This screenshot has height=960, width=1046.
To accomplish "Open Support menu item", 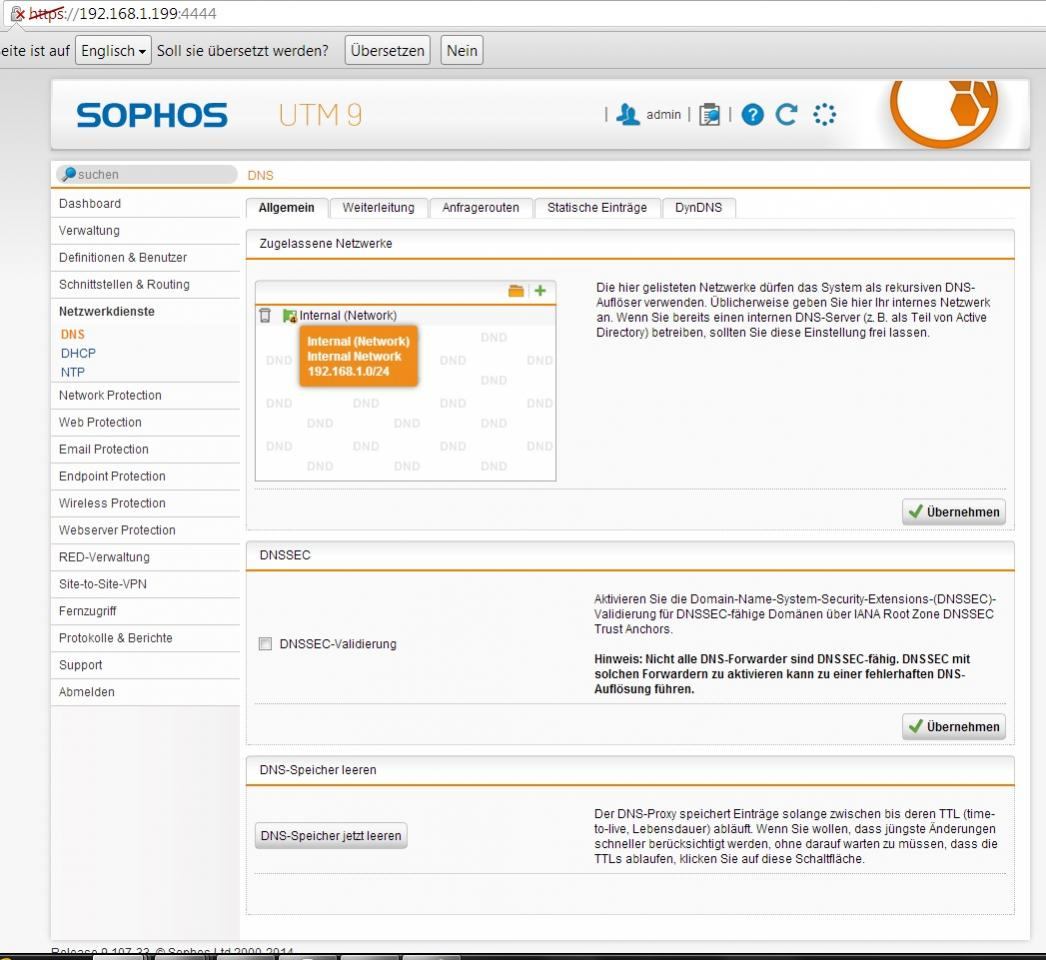I will [x=145, y=665].
